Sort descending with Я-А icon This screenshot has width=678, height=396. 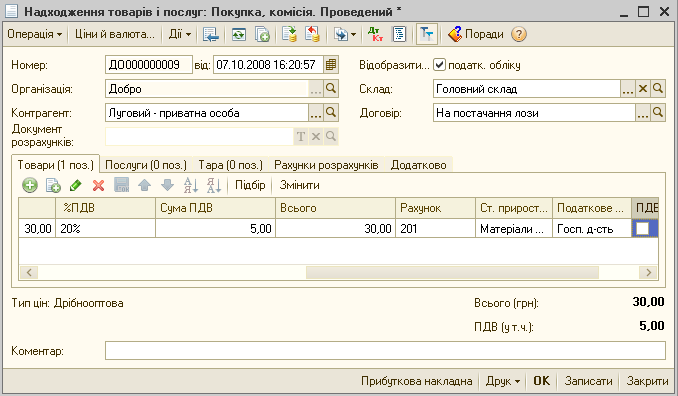click(214, 185)
